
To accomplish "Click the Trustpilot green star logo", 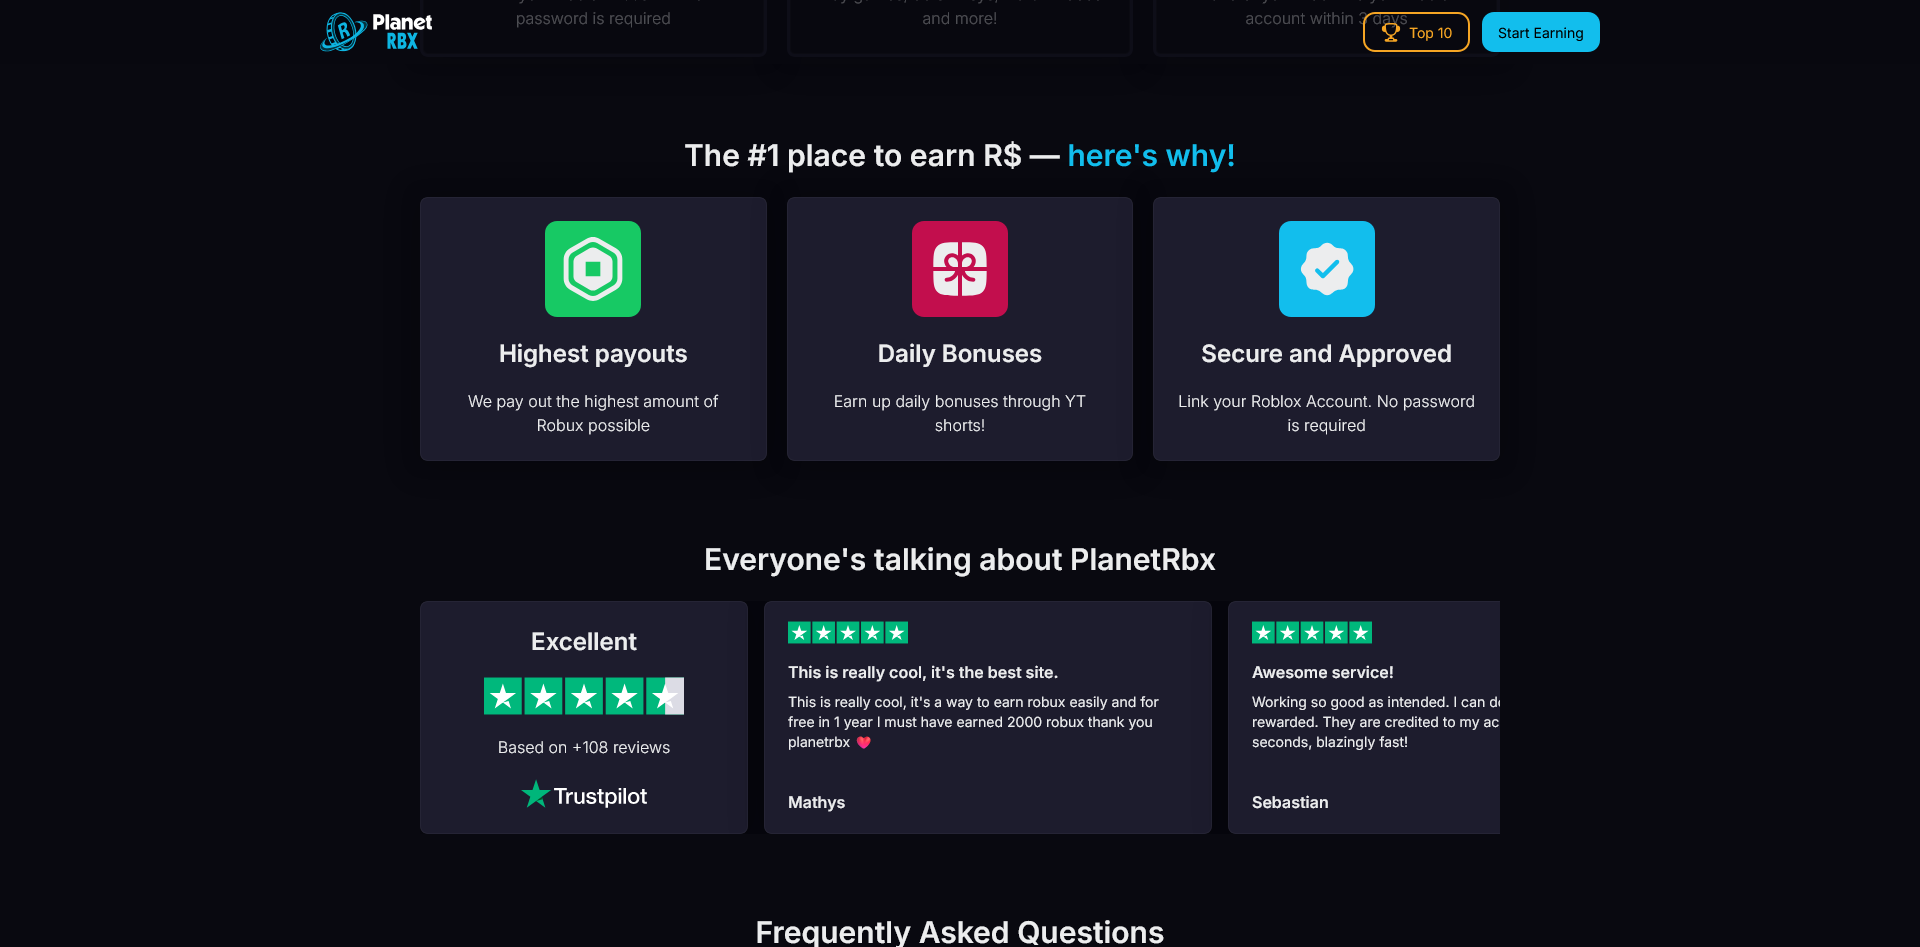I will [x=536, y=795].
